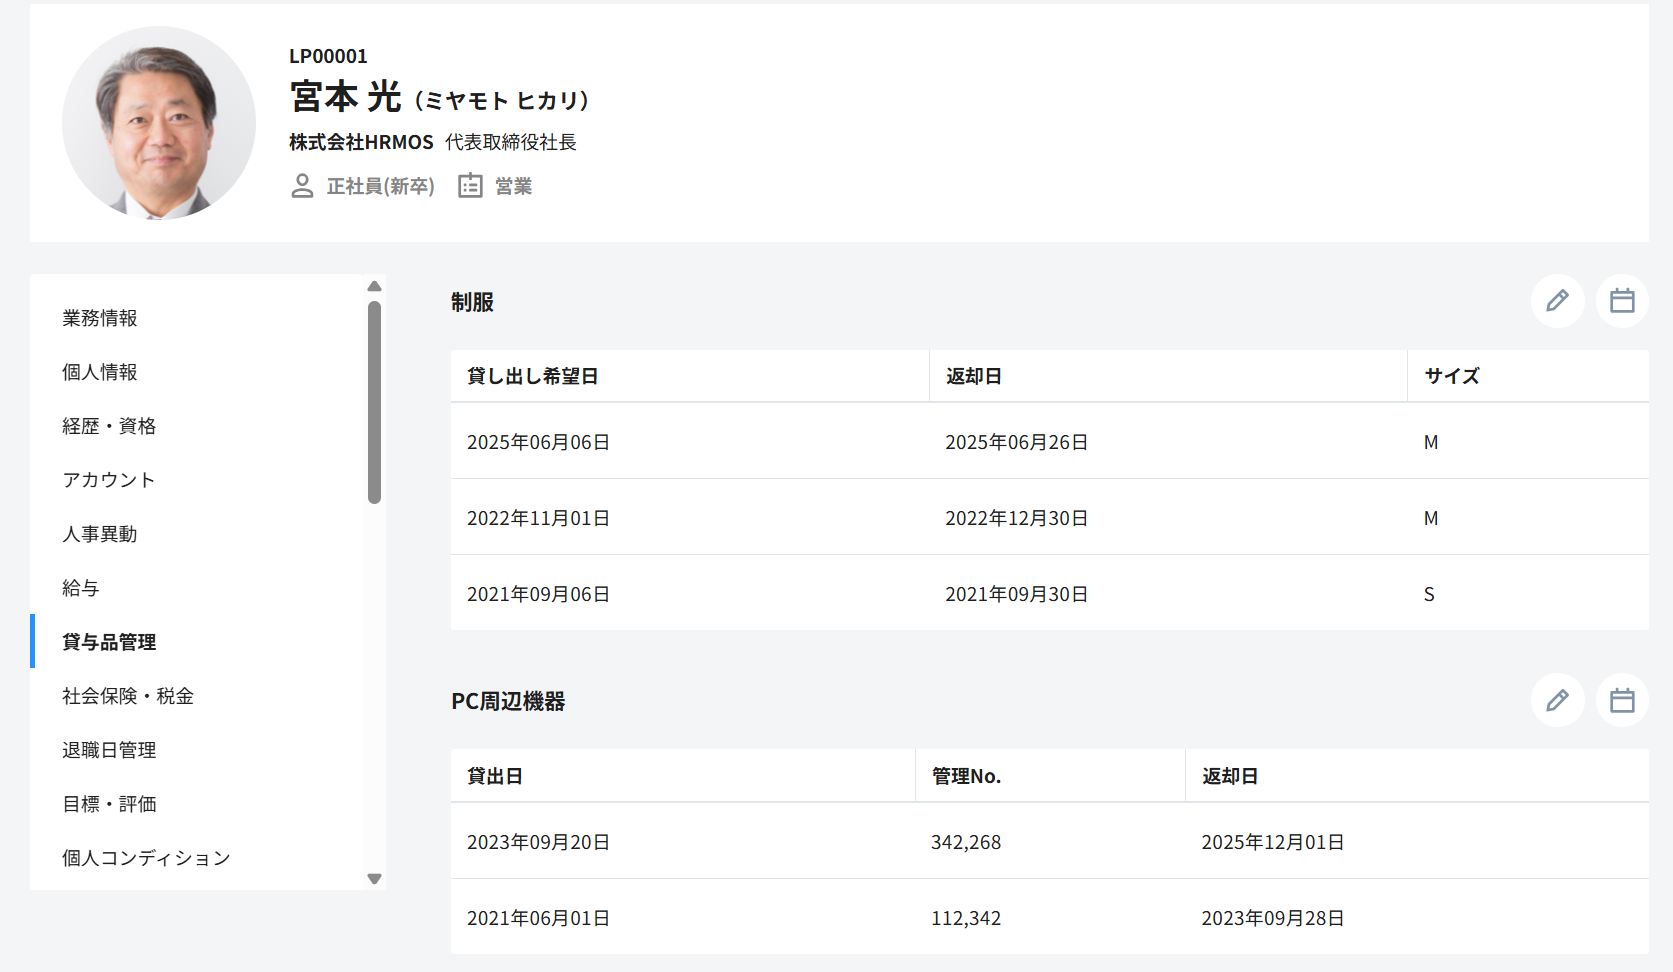This screenshot has width=1673, height=972.
Task: Click the sidebar vertical scrollbar thumb
Action: click(374, 402)
